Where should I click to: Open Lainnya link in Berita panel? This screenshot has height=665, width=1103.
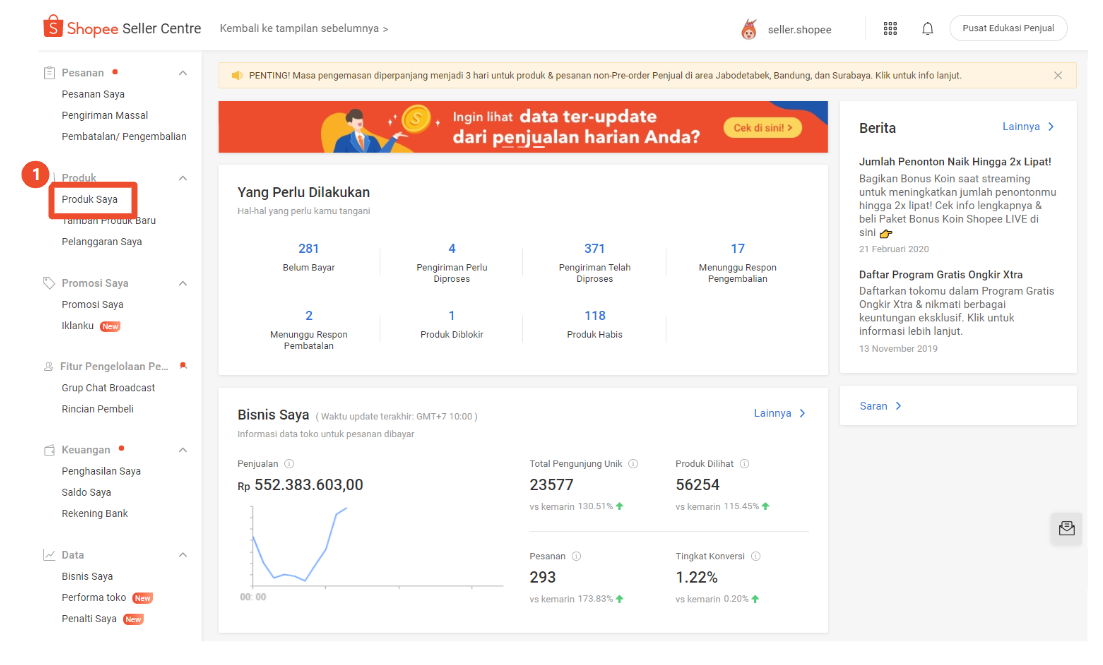(1028, 127)
